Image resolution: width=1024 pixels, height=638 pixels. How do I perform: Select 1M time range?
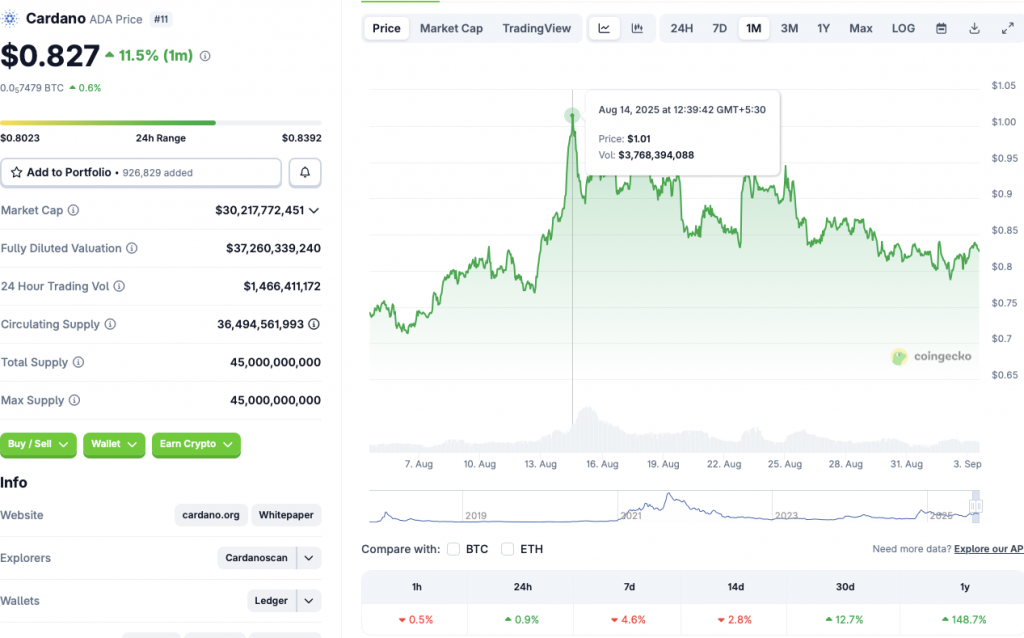coord(754,28)
